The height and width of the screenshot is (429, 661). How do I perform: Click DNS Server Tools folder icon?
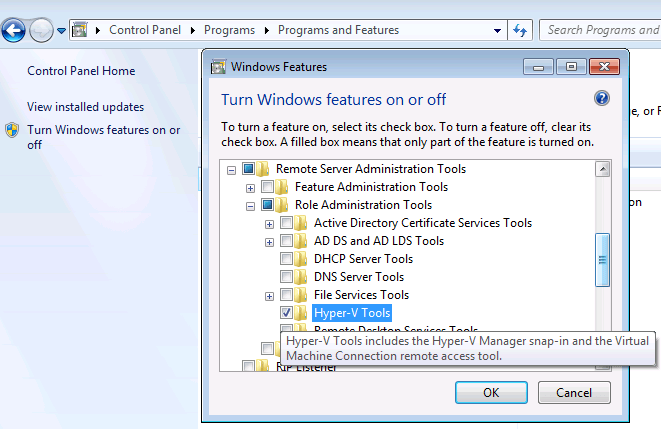[x=301, y=277]
